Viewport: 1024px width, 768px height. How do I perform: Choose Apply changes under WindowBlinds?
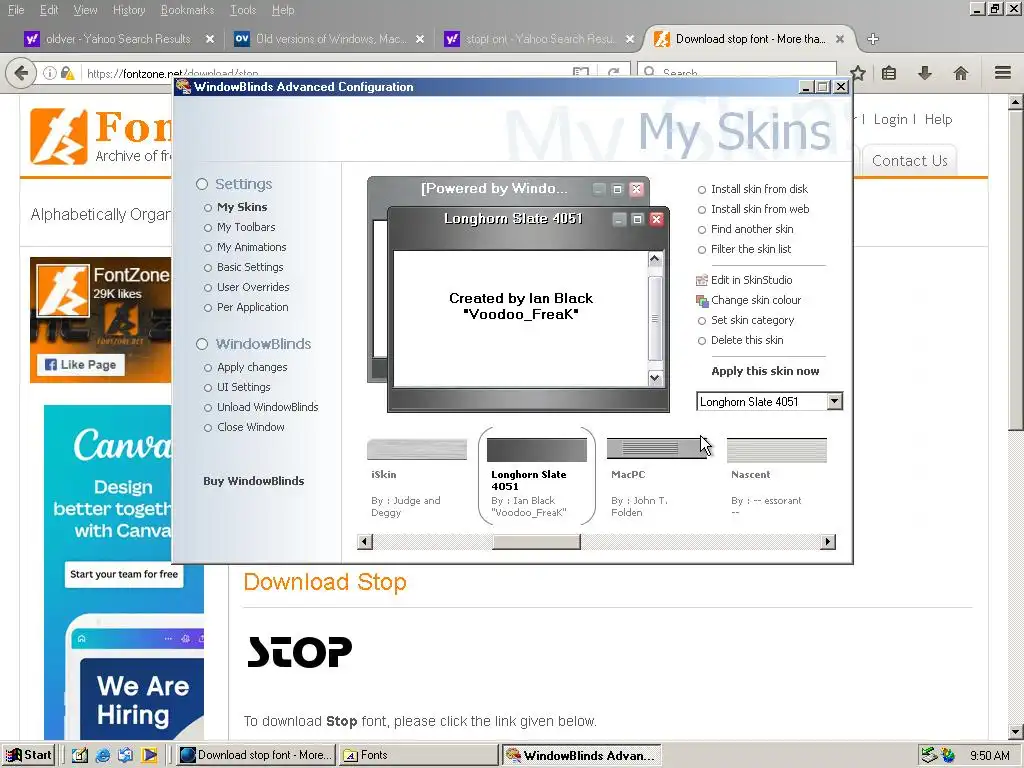click(251, 367)
